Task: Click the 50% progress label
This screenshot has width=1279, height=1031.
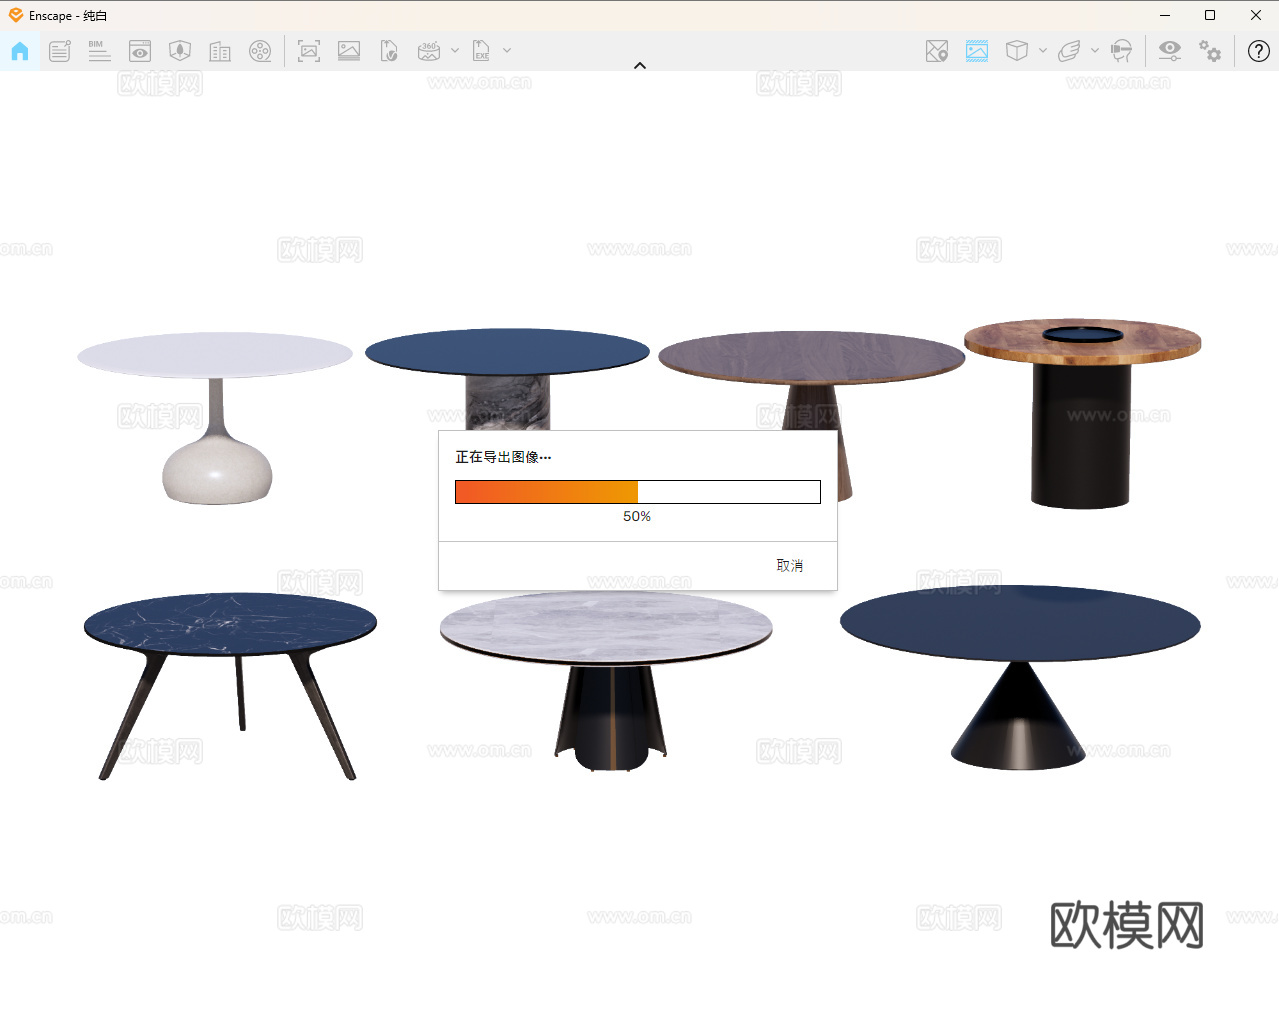Action: click(x=637, y=517)
